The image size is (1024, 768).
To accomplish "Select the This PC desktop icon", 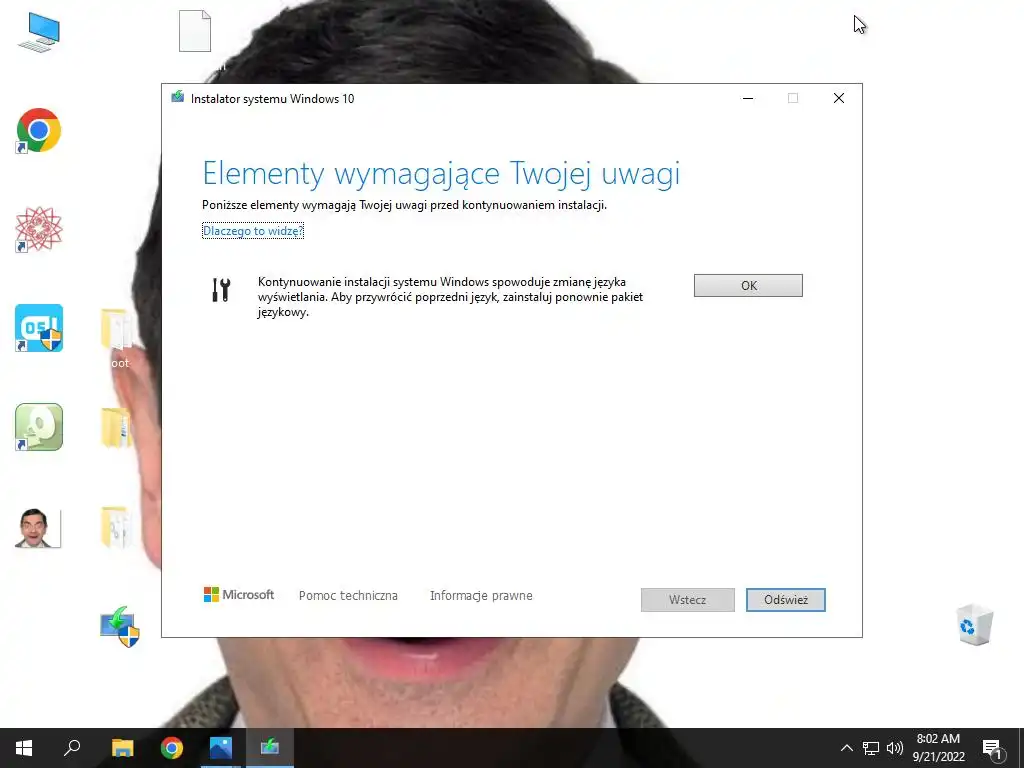I will coord(39,33).
